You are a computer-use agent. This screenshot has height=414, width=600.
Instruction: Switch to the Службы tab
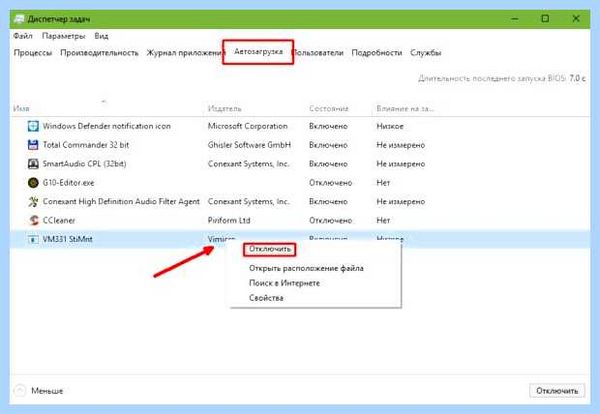point(426,52)
